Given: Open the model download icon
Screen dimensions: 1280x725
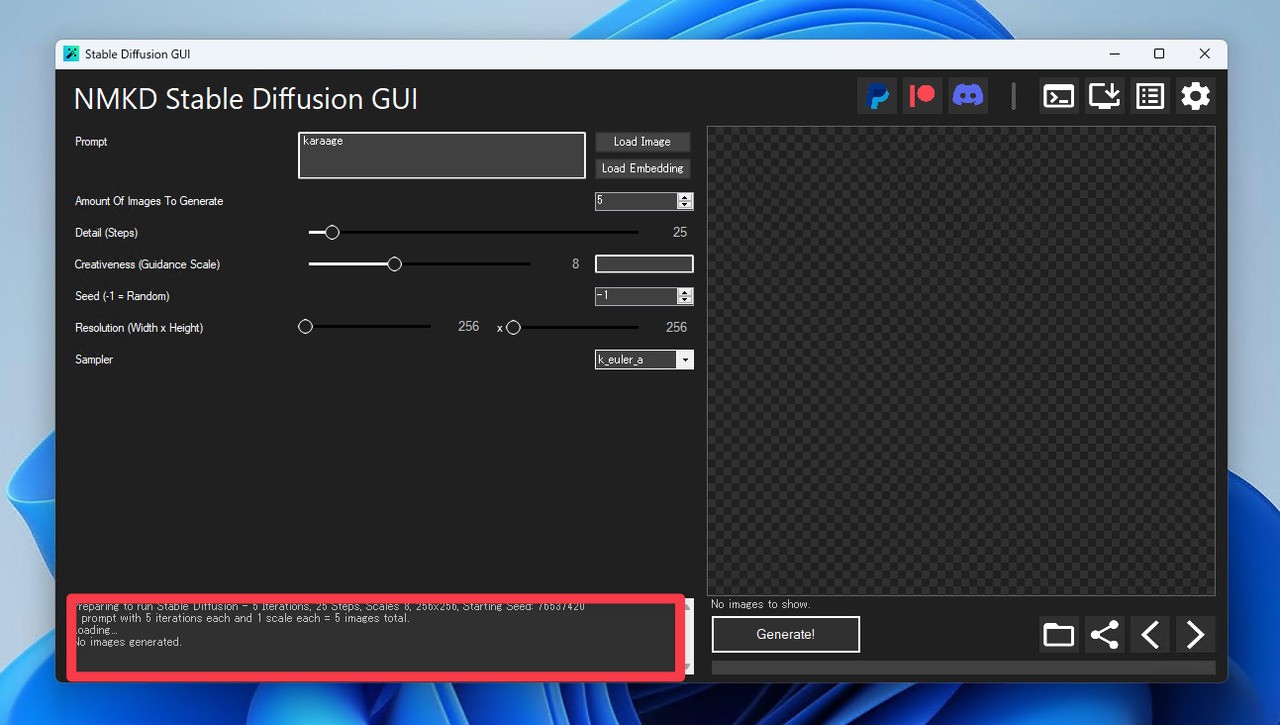Looking at the screenshot, I should tap(1104, 95).
